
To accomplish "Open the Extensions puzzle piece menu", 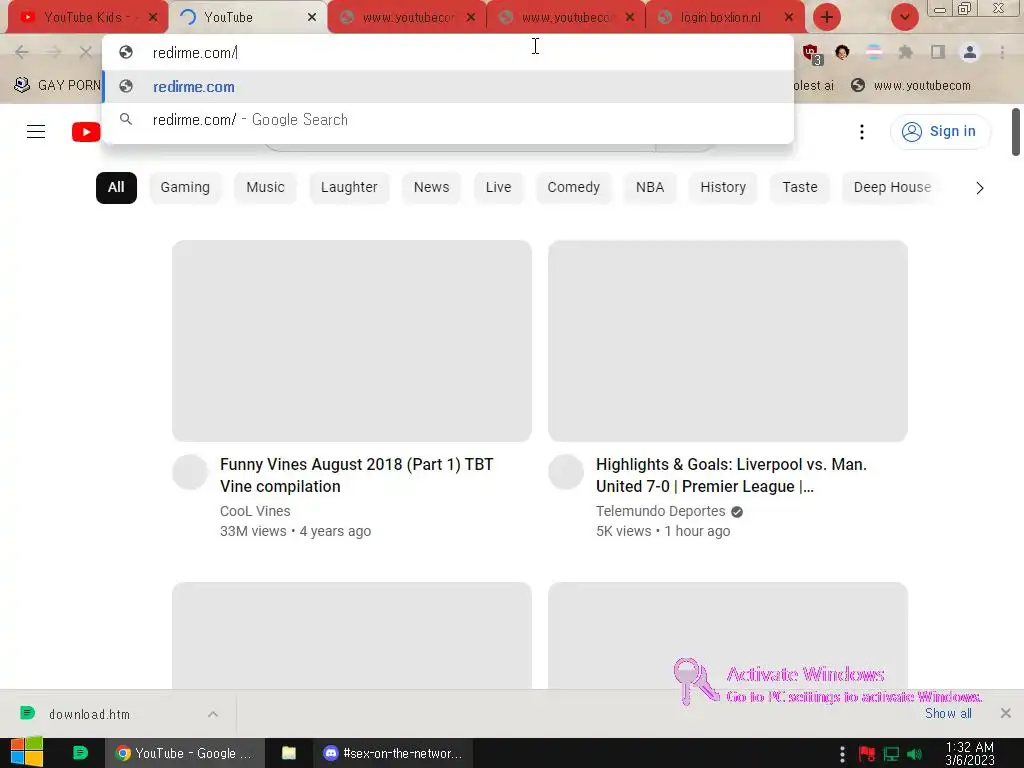I will [906, 52].
